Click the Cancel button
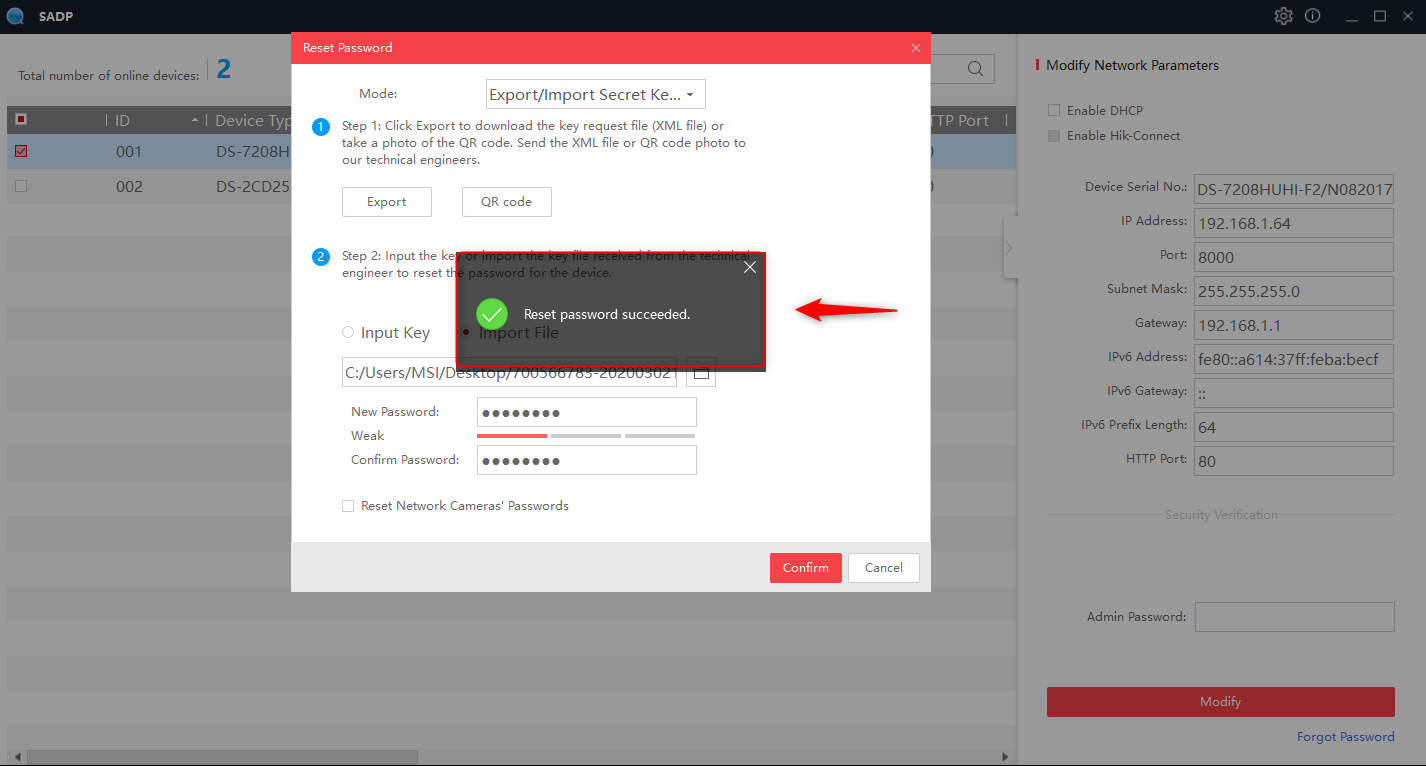 coord(884,568)
